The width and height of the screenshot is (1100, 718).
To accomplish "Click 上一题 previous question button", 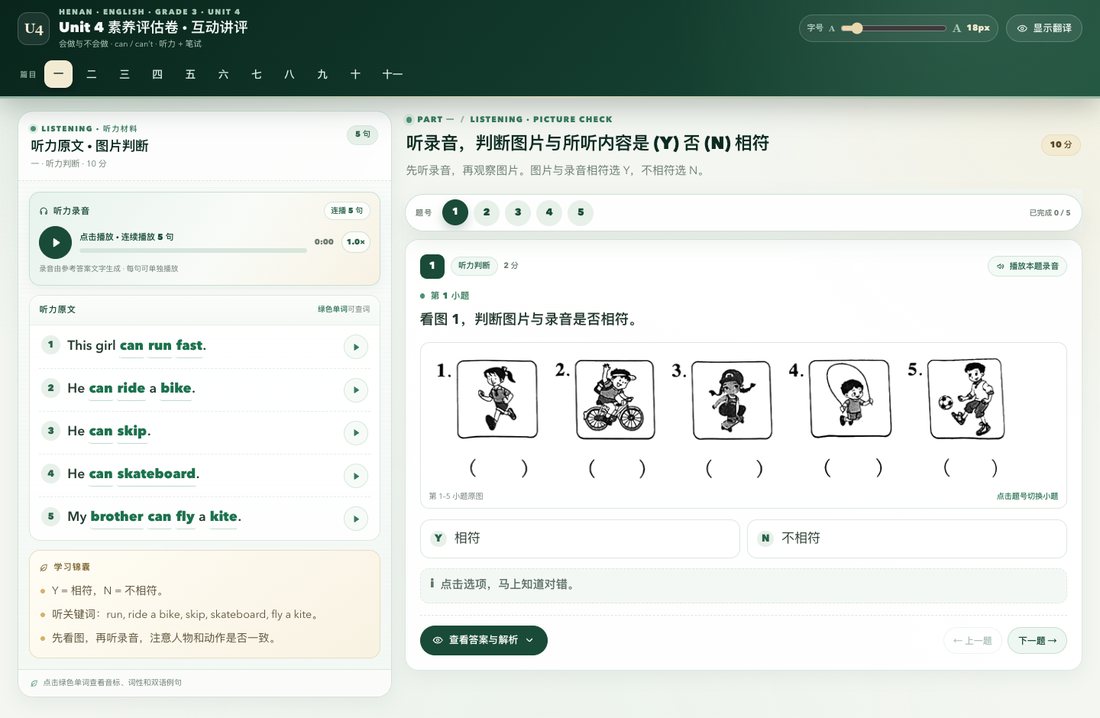I will [x=972, y=640].
